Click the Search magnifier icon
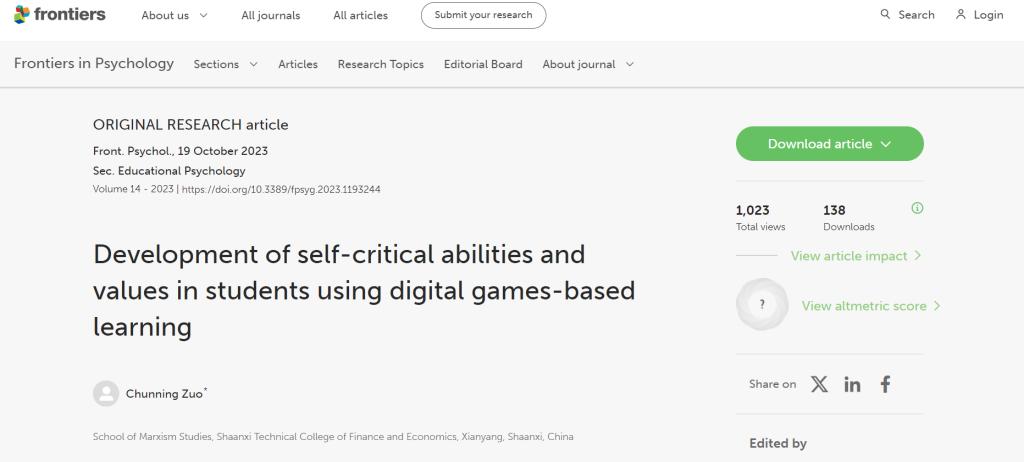The height and width of the screenshot is (462, 1024). (x=885, y=15)
